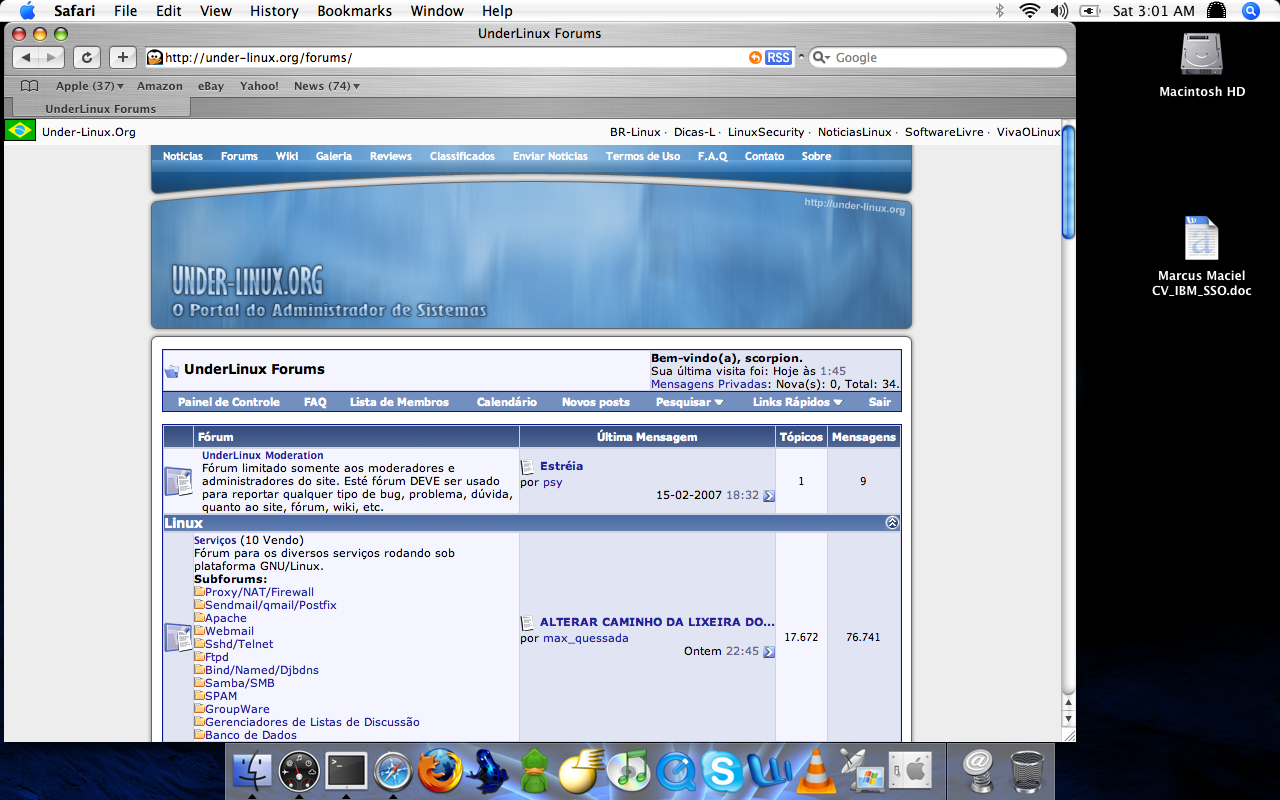
Task: Launch Skype from the Dock
Action: coord(722,771)
